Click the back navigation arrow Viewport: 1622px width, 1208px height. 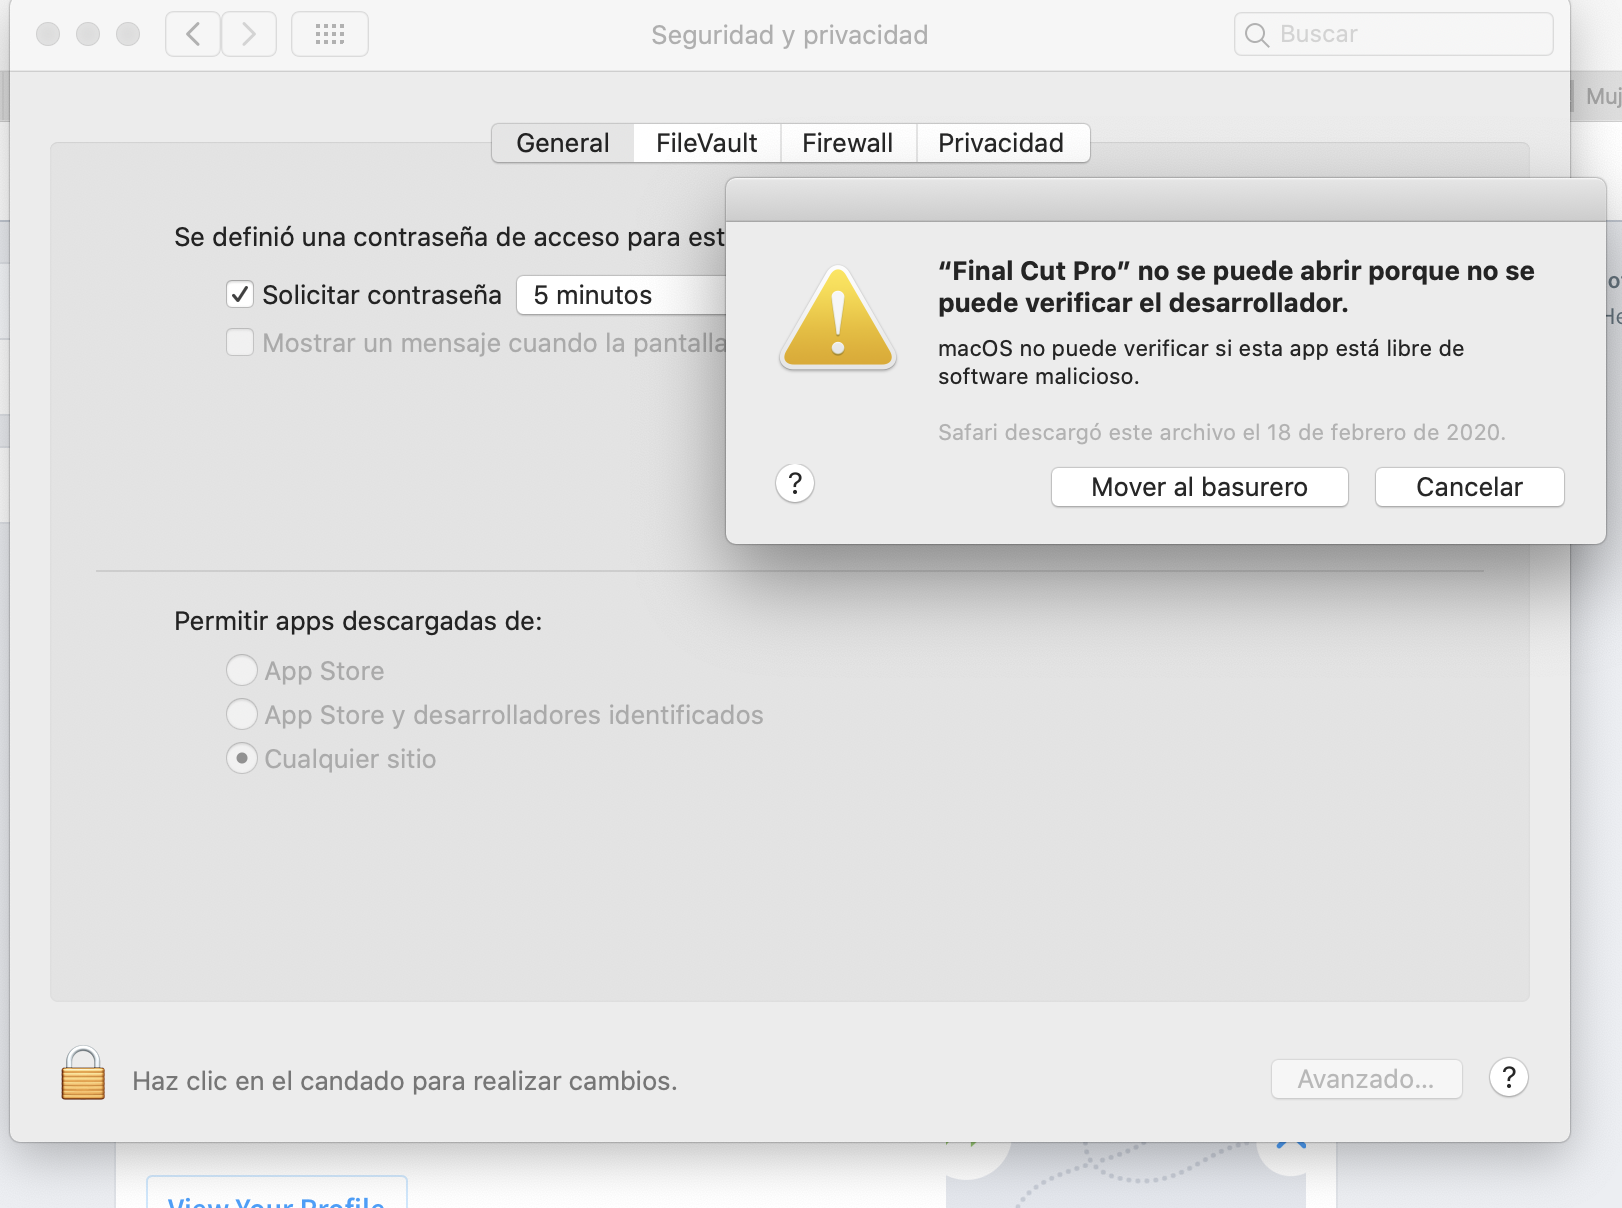coord(193,34)
